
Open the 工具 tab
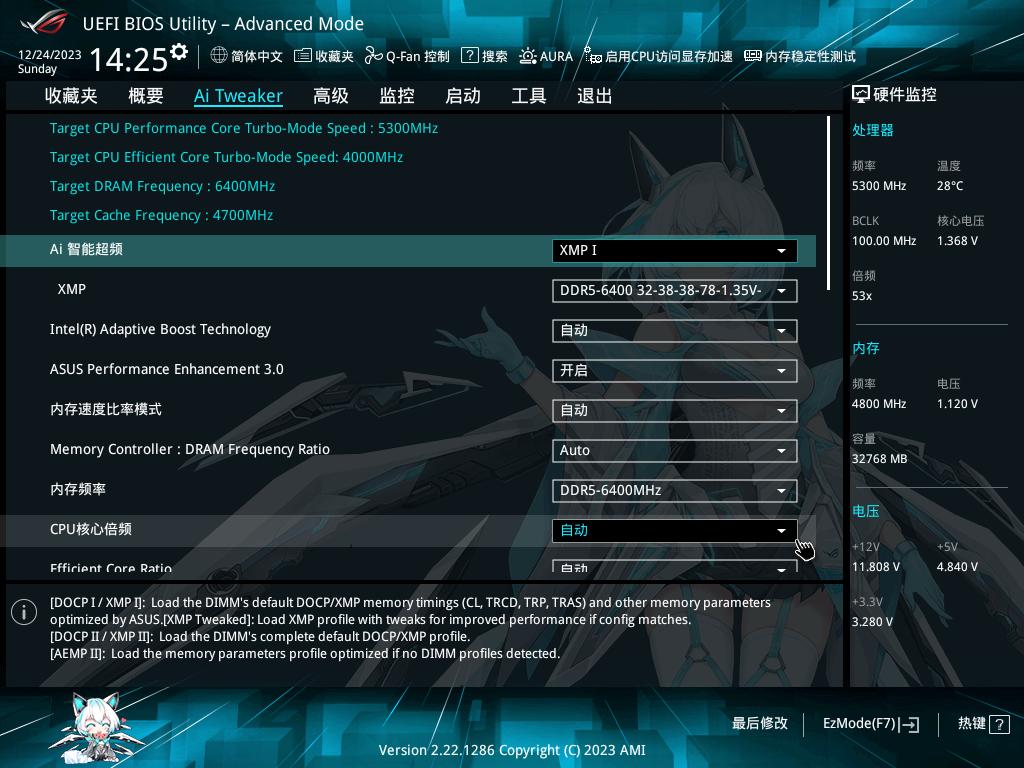(x=529, y=96)
